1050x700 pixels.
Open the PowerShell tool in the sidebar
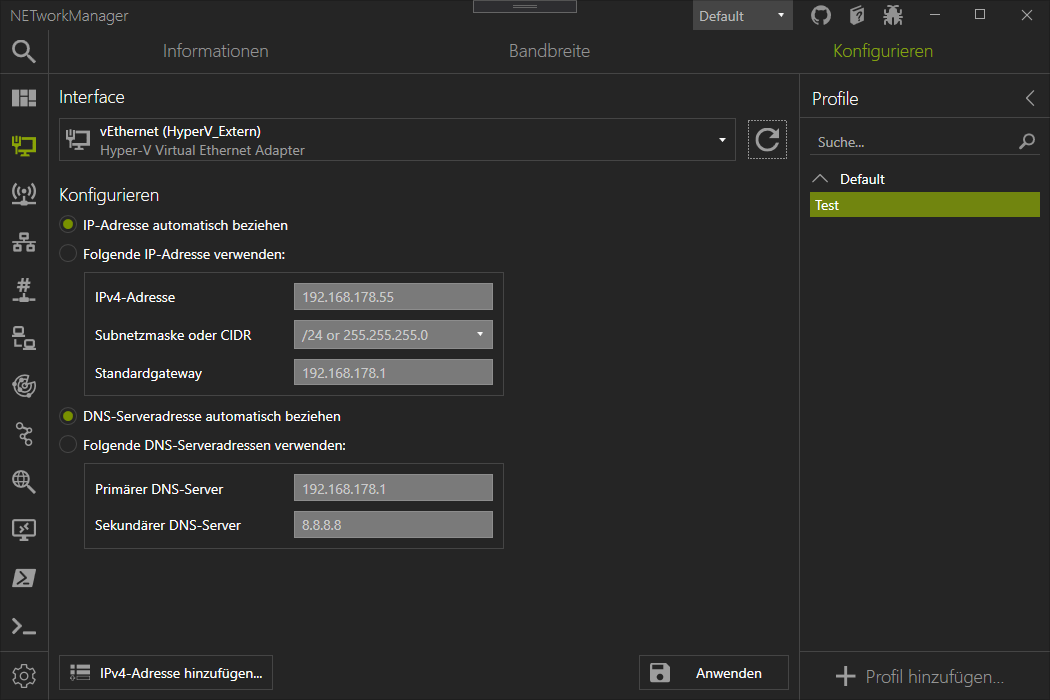coord(22,578)
